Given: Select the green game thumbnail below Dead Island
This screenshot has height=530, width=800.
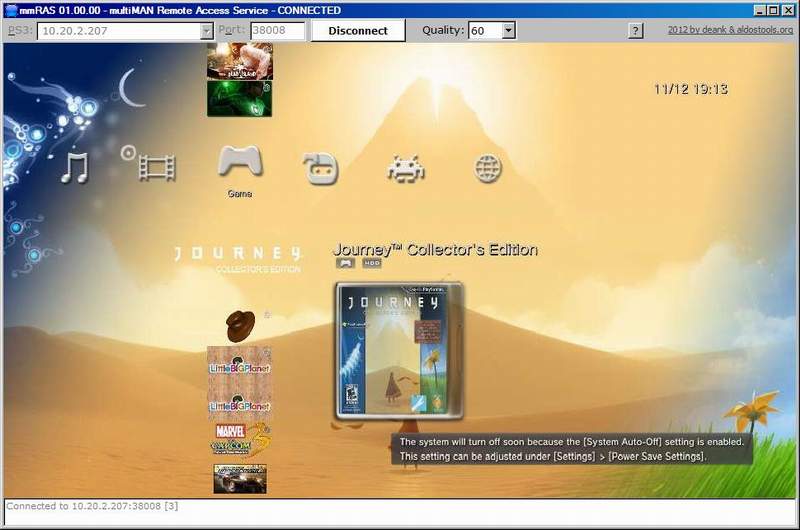Looking at the screenshot, I should pos(239,99).
